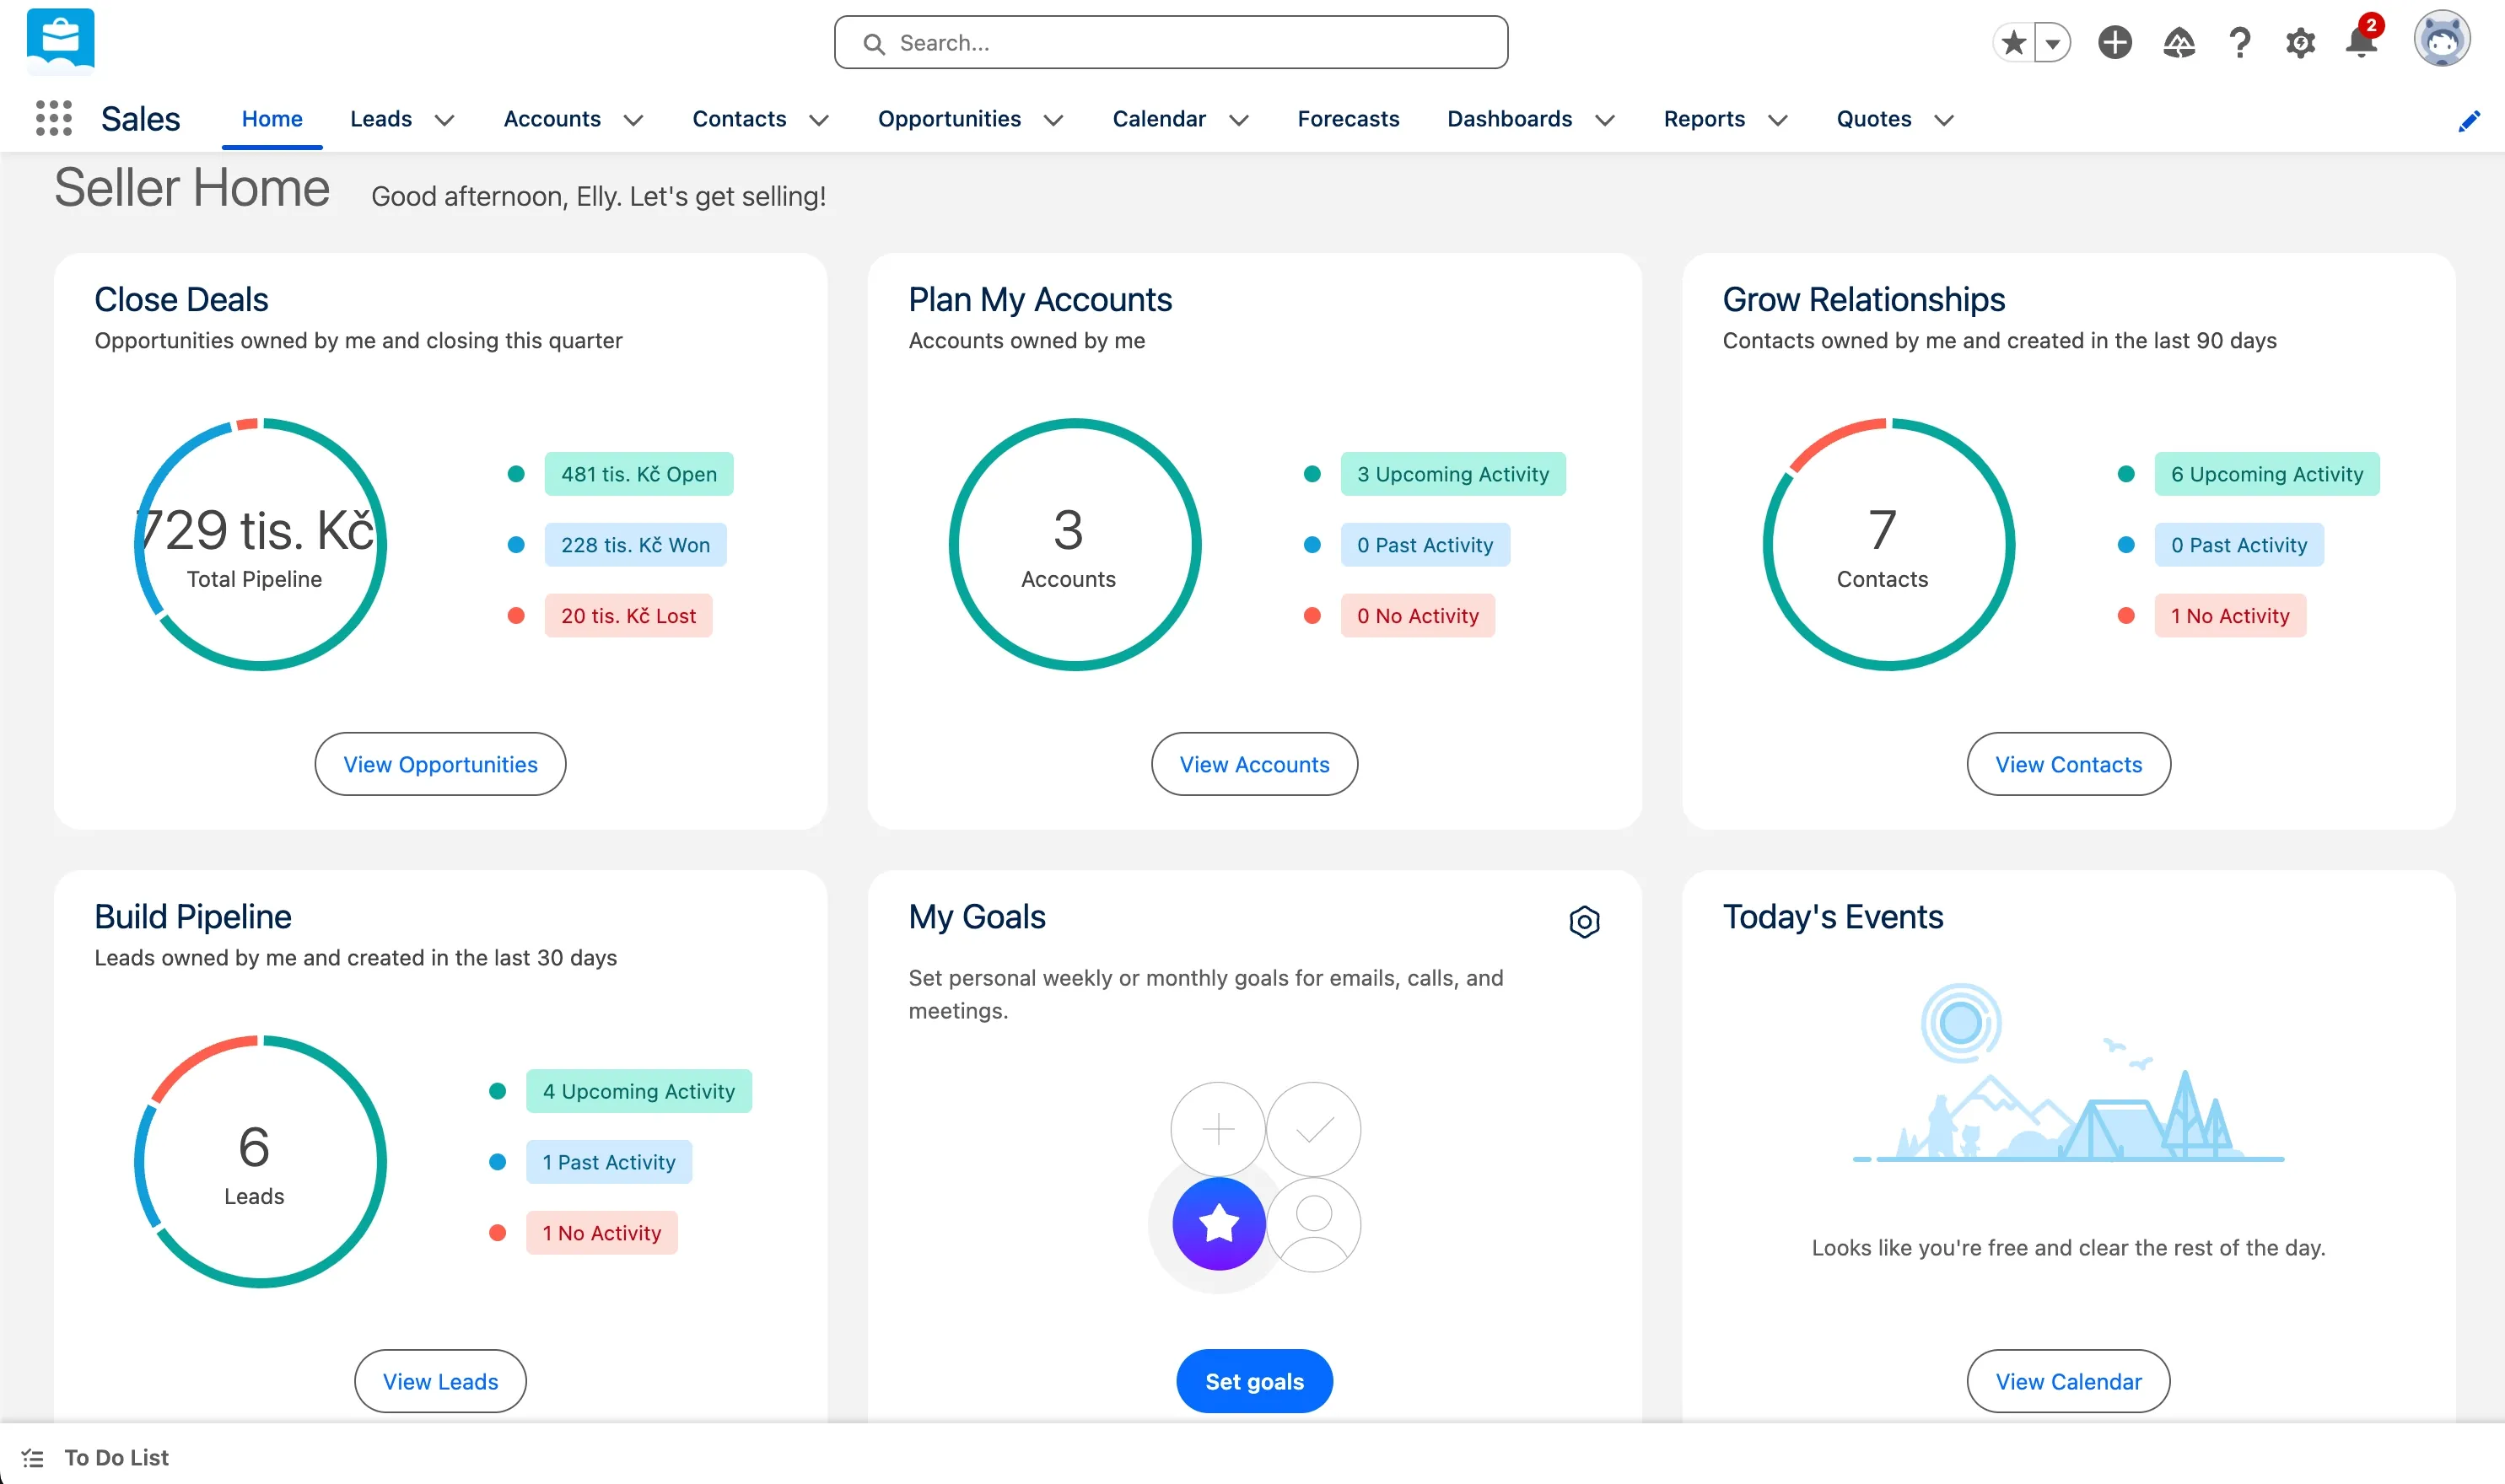2505x1484 pixels.
Task: Open Salesforce Help via question mark icon
Action: tap(2240, 42)
